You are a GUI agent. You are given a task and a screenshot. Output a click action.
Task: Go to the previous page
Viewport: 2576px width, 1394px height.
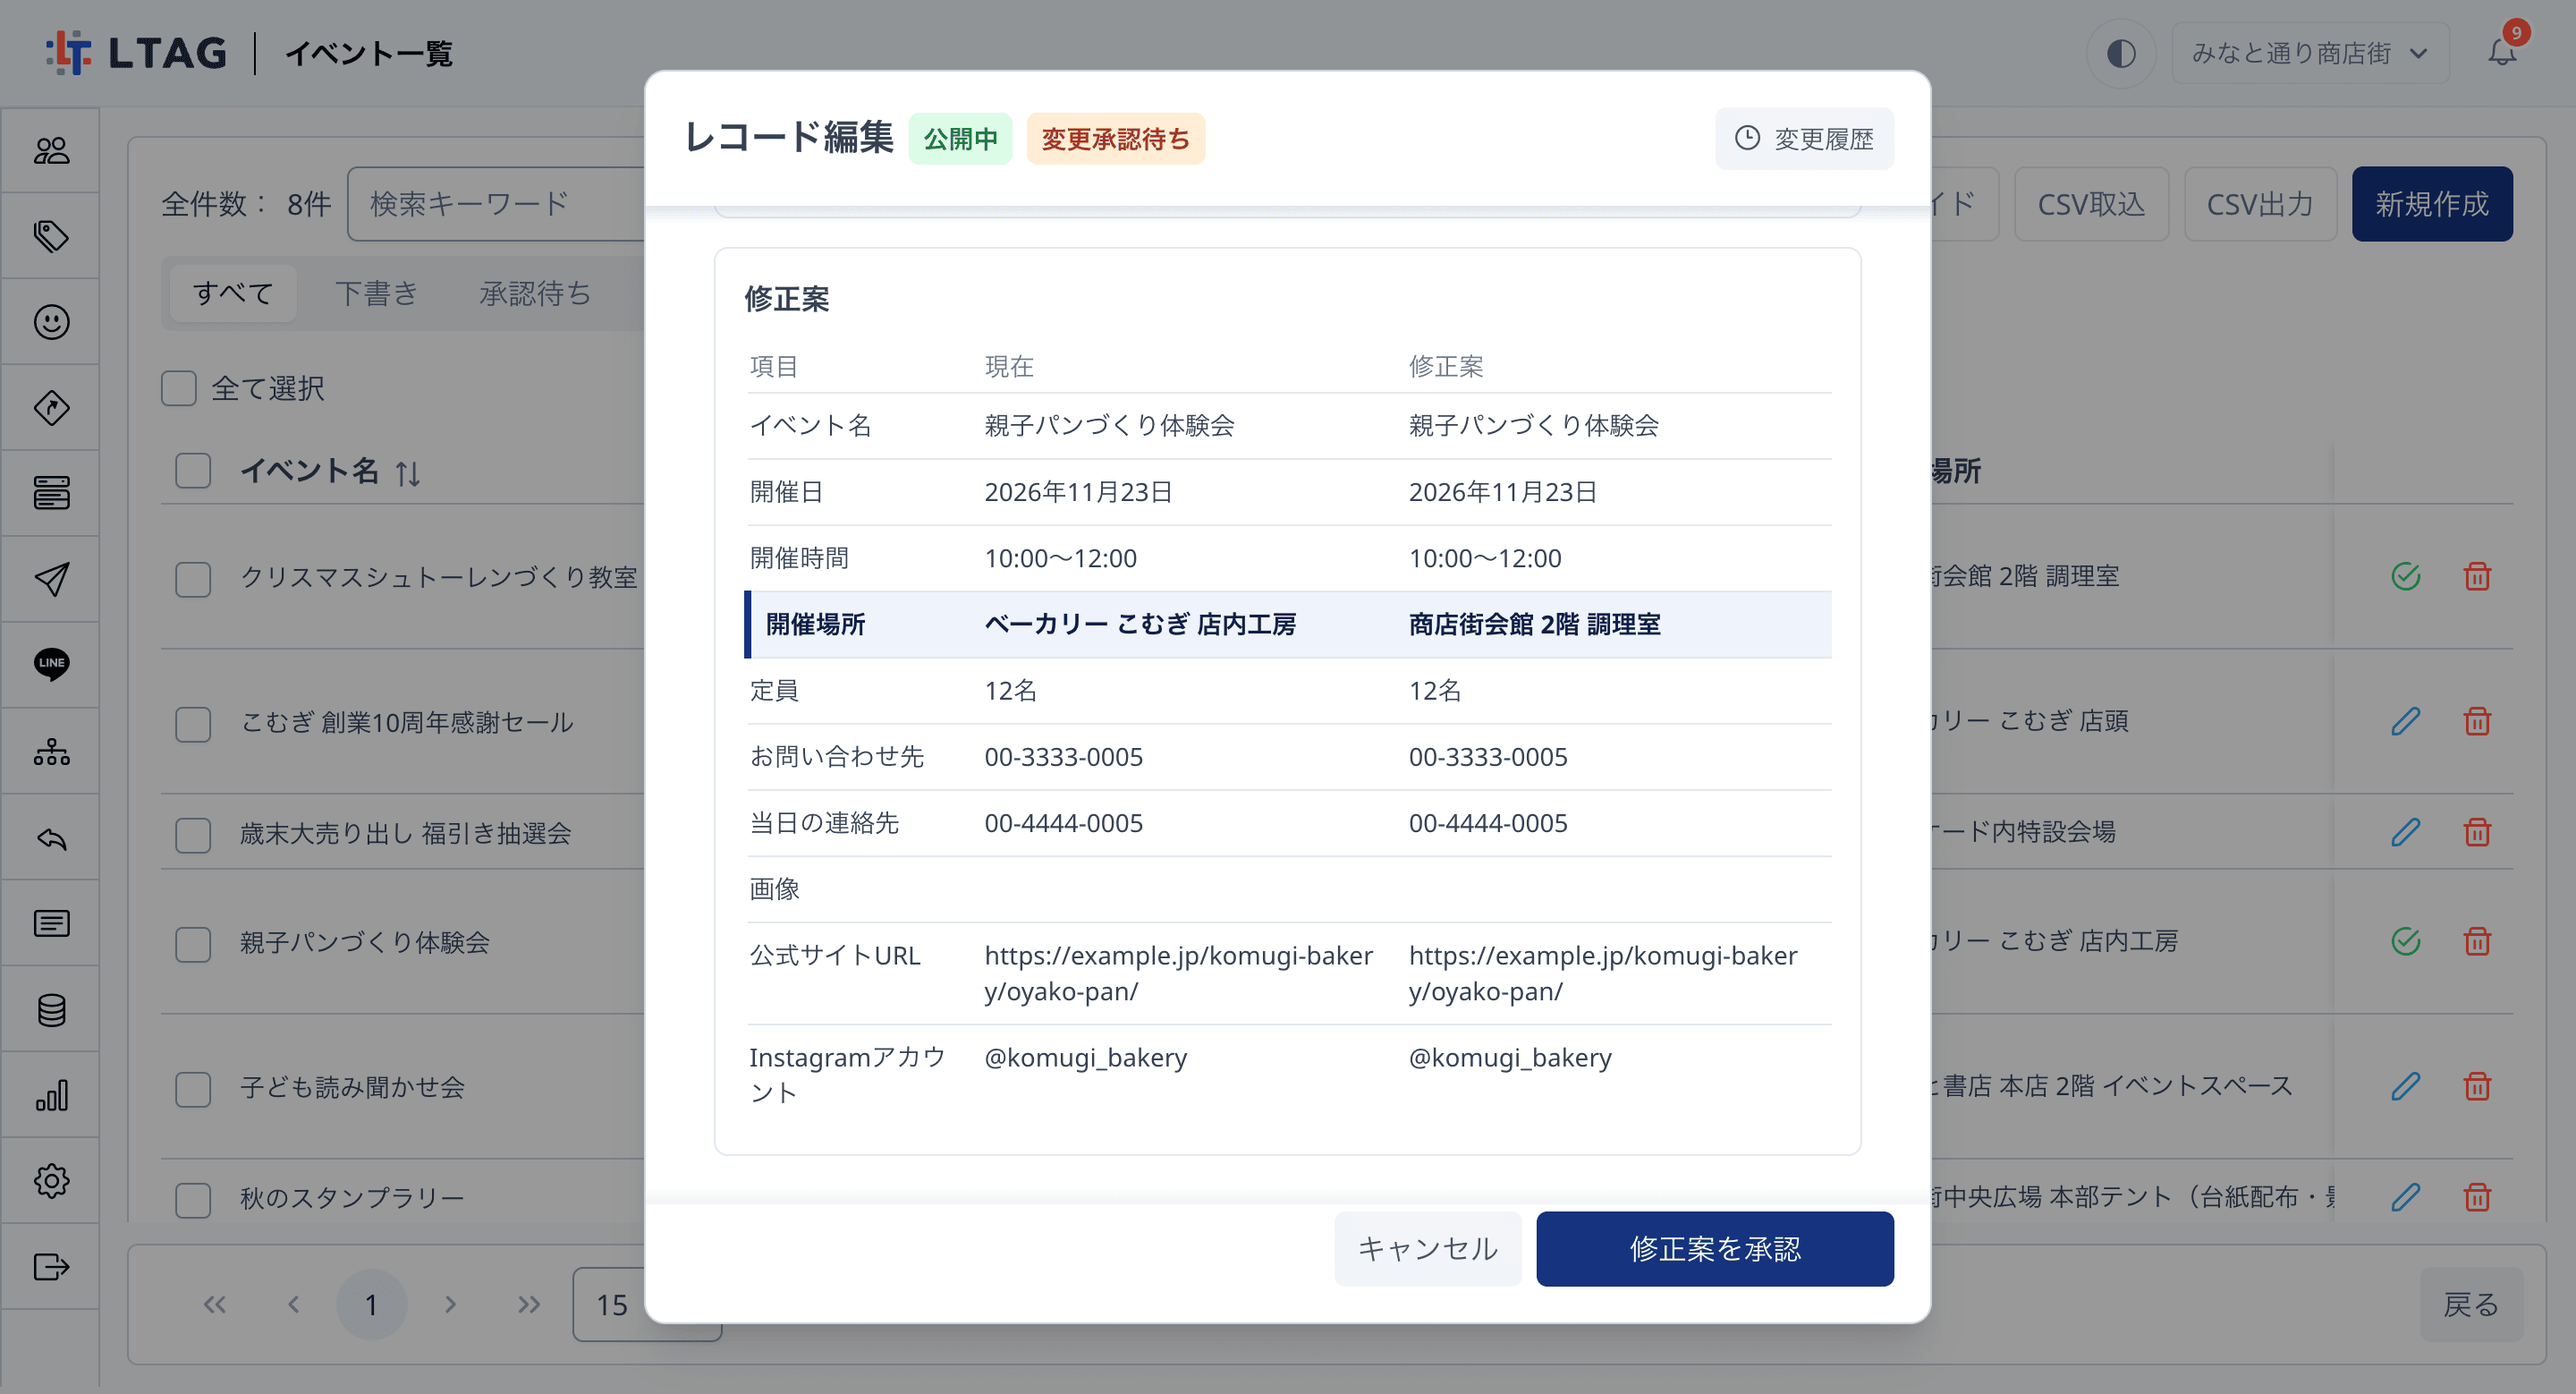[x=293, y=1304]
